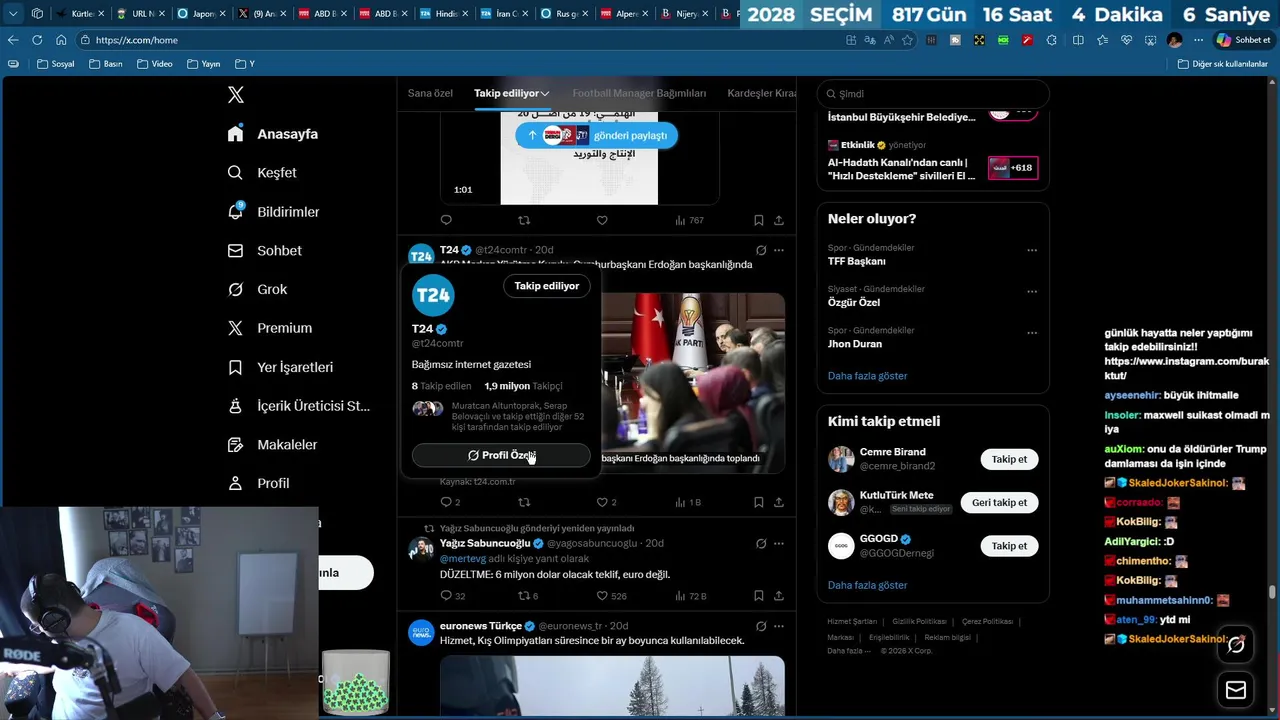Click Daha fazla göster under Kimi takip etmeli
The image size is (1280, 720).
coord(867,585)
